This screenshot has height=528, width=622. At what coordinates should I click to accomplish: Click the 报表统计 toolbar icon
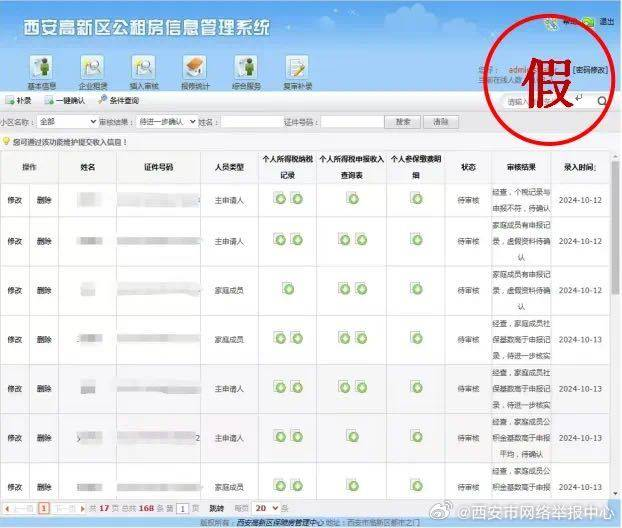coord(195,69)
